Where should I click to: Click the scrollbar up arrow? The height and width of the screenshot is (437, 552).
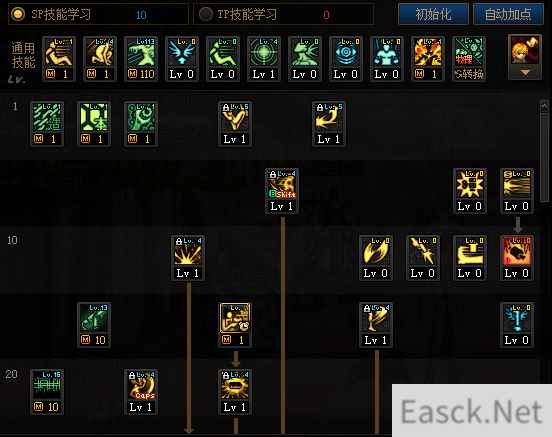pos(544,106)
